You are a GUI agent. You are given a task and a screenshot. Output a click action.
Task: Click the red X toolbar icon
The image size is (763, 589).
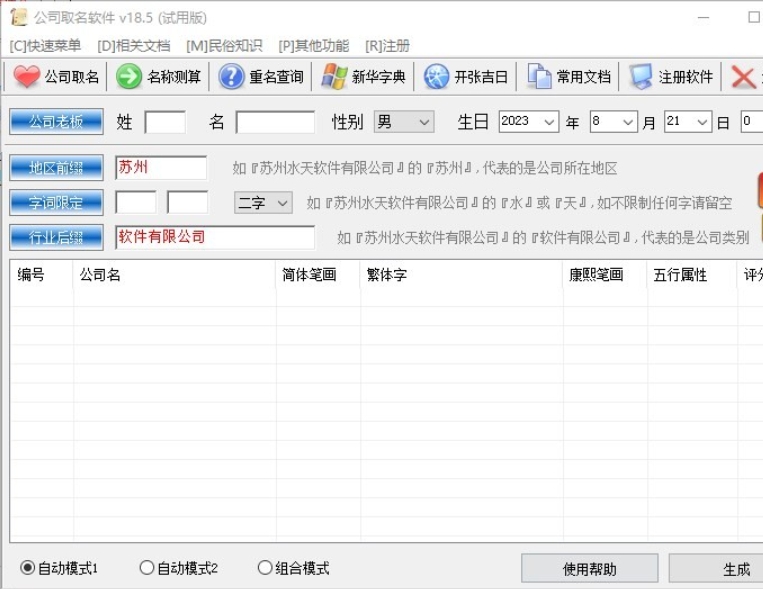click(x=743, y=77)
